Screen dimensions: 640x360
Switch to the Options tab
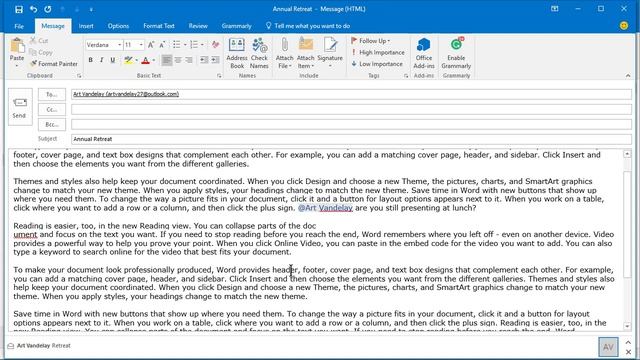pos(118,26)
